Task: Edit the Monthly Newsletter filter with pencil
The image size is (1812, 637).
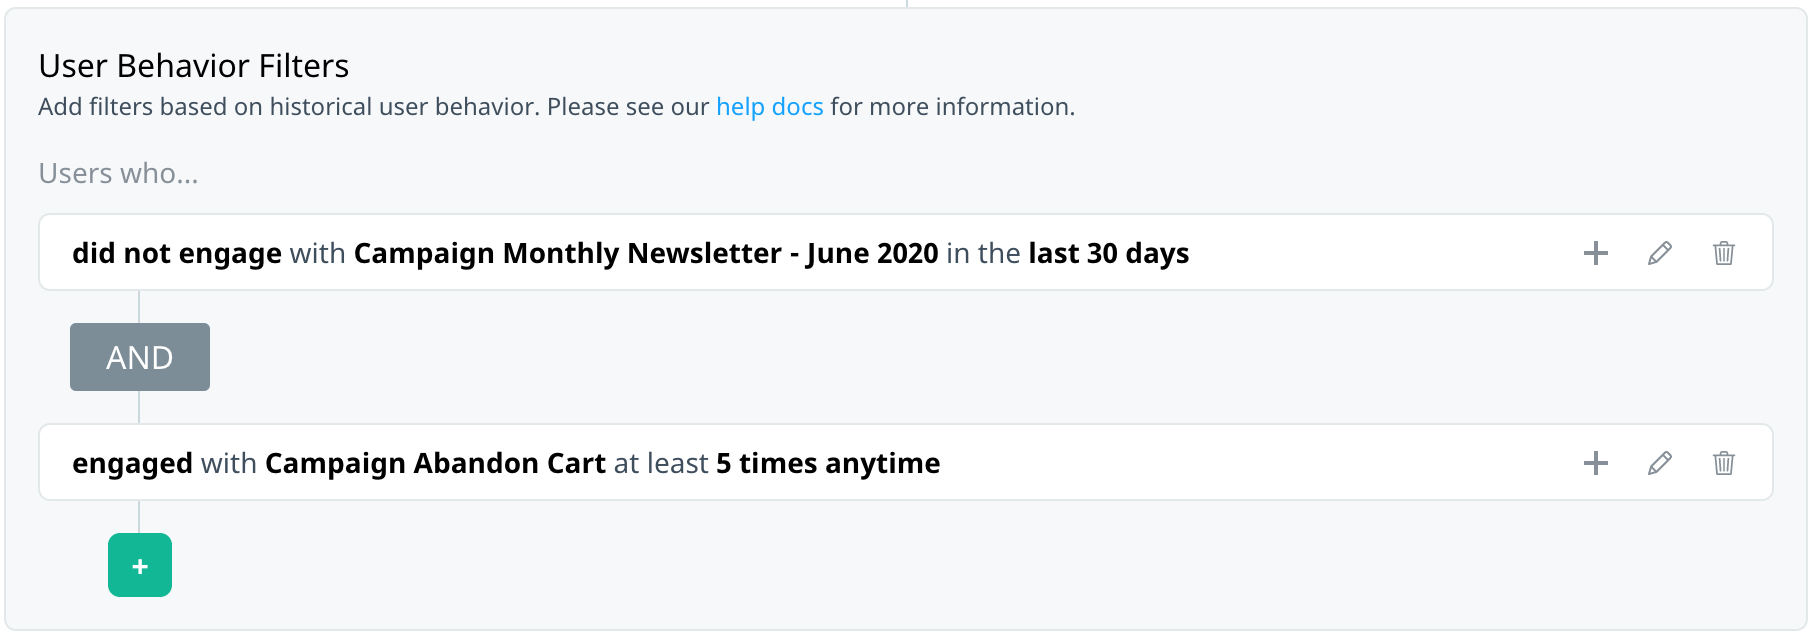Action: tap(1660, 253)
